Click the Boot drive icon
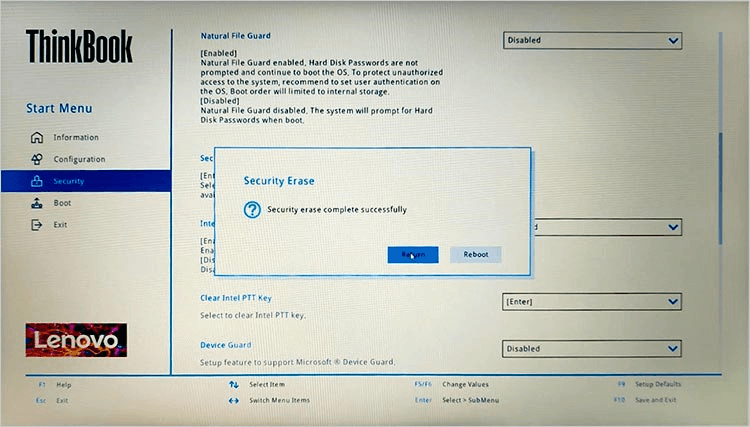 point(37,203)
